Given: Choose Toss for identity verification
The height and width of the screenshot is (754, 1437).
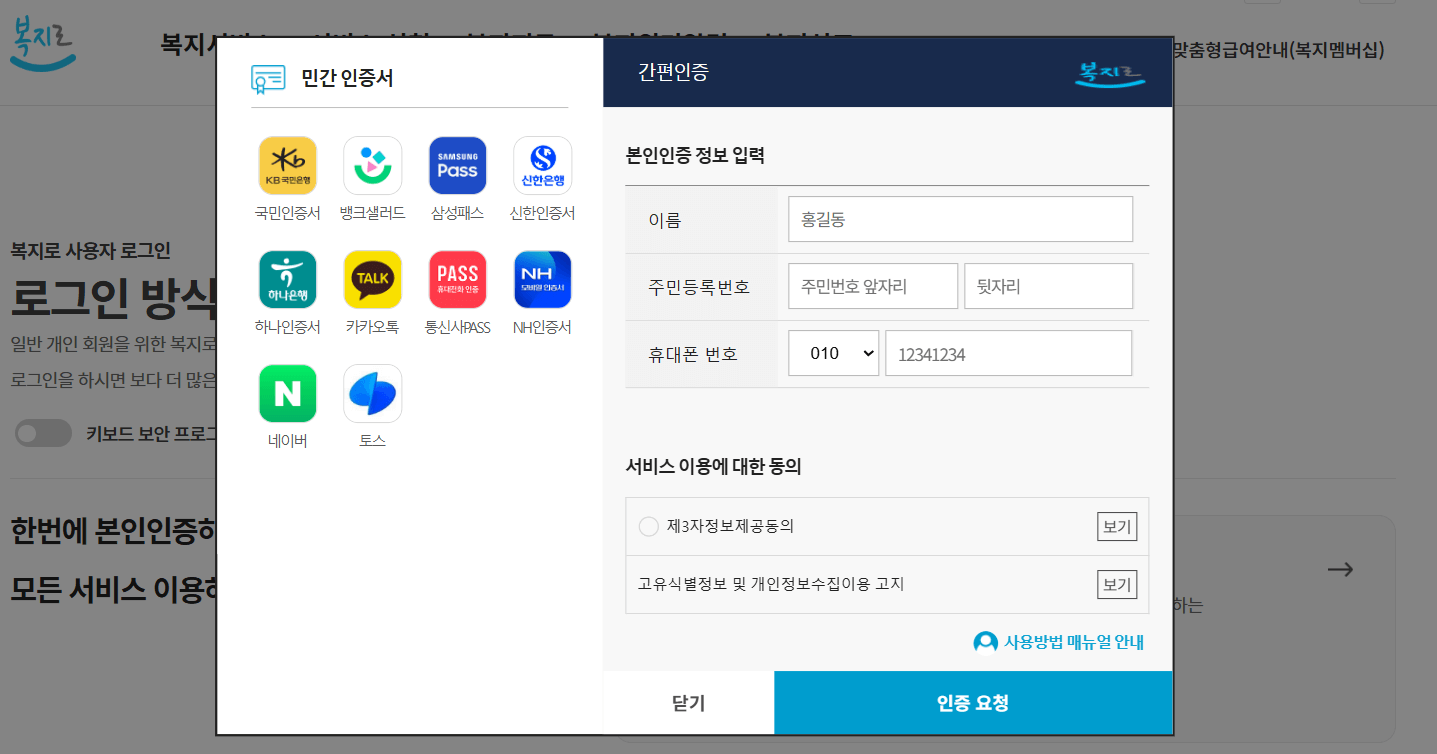Looking at the screenshot, I should [372, 392].
